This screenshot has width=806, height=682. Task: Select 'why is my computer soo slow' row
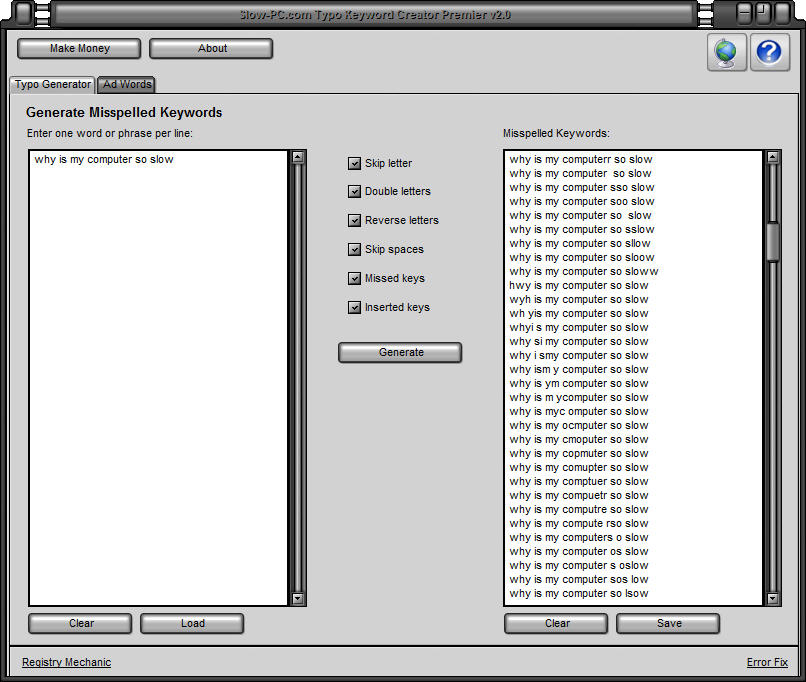click(582, 201)
